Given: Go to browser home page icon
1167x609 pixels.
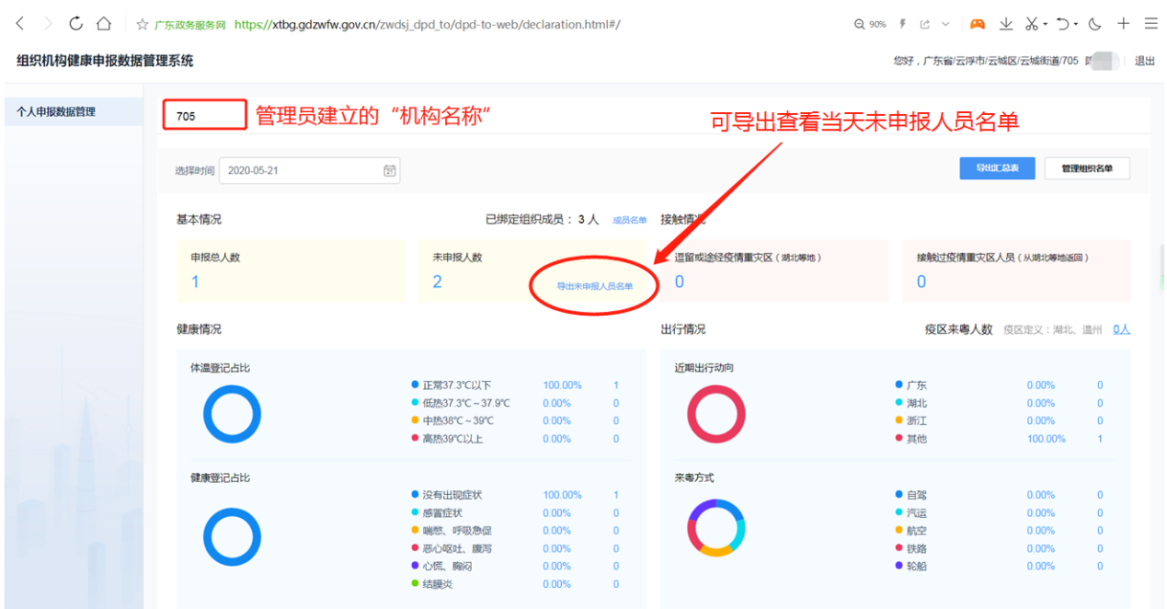Looking at the screenshot, I should [x=103, y=24].
